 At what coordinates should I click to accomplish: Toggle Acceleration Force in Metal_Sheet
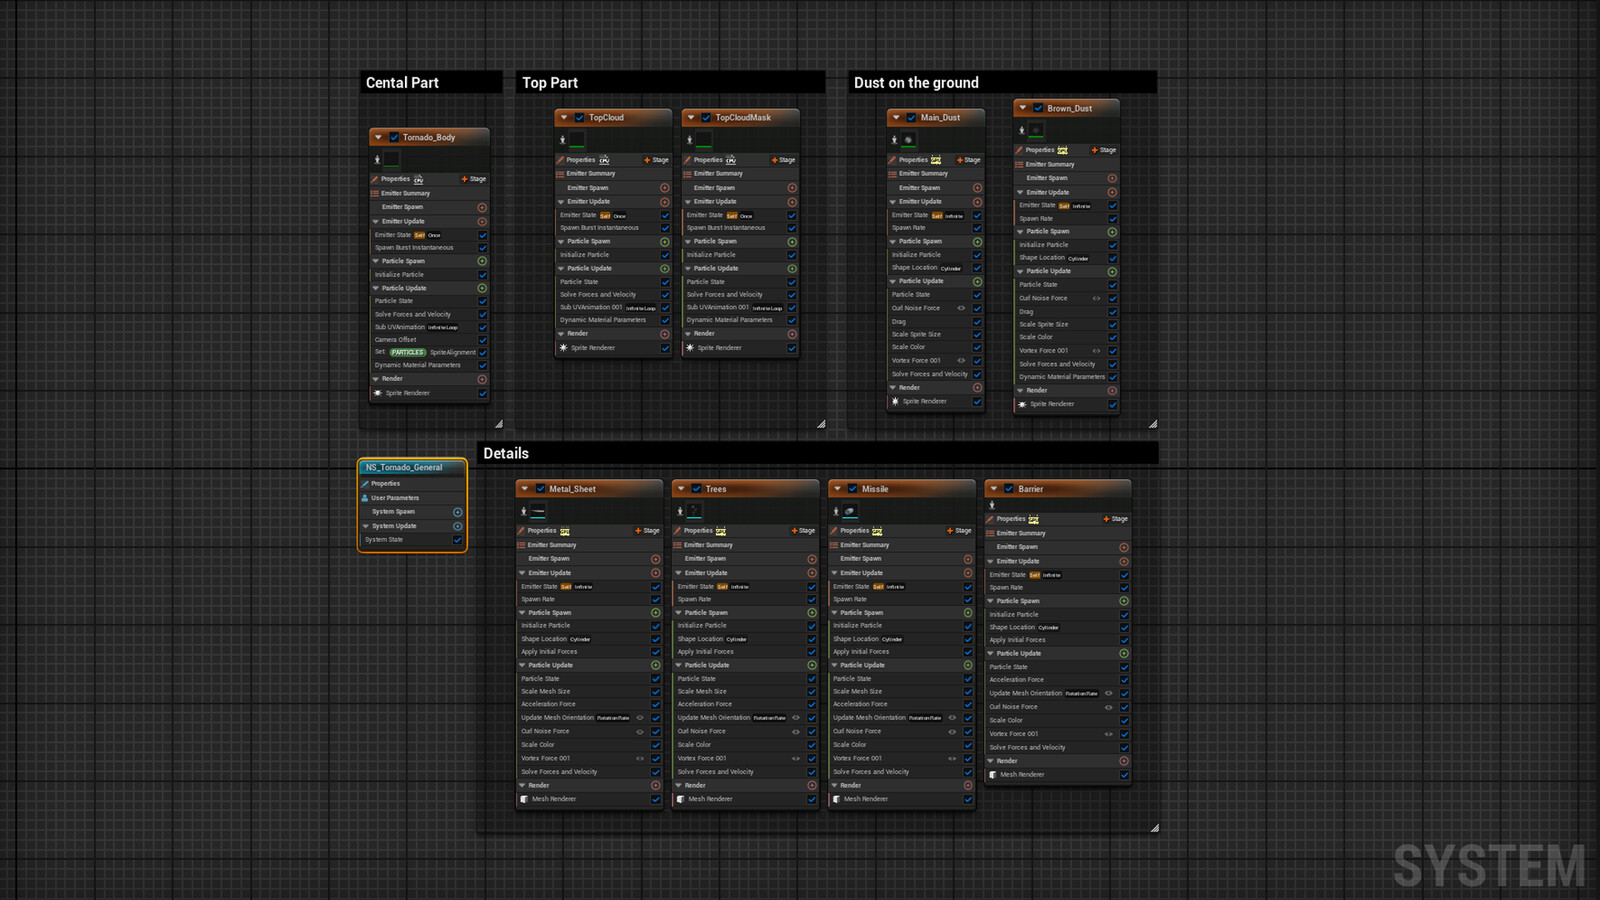(656, 704)
